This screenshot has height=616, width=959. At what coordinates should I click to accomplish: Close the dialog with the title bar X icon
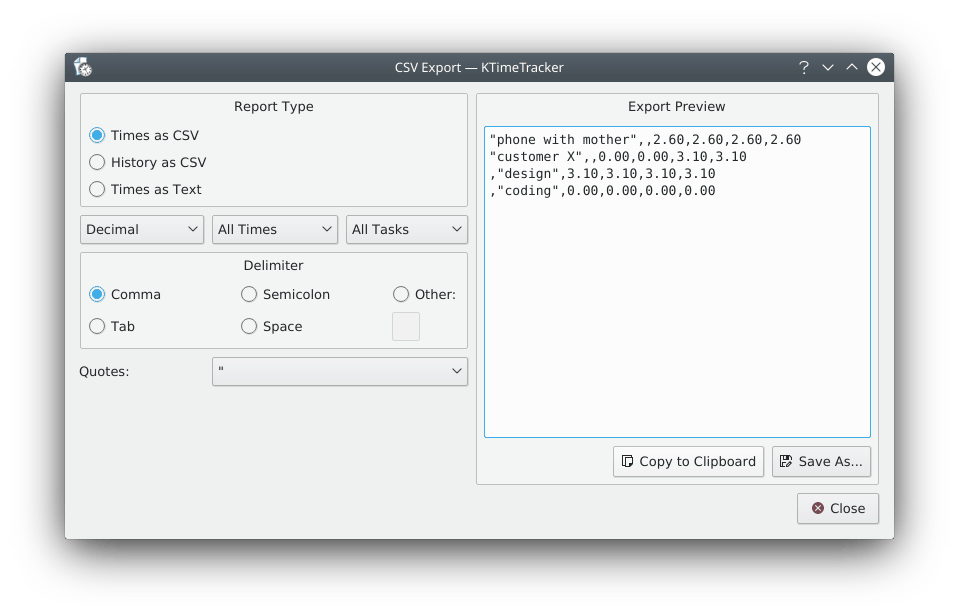click(876, 67)
